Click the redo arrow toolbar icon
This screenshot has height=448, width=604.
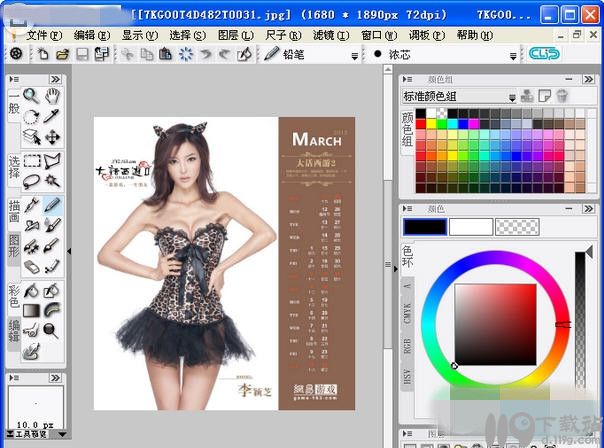click(x=225, y=54)
